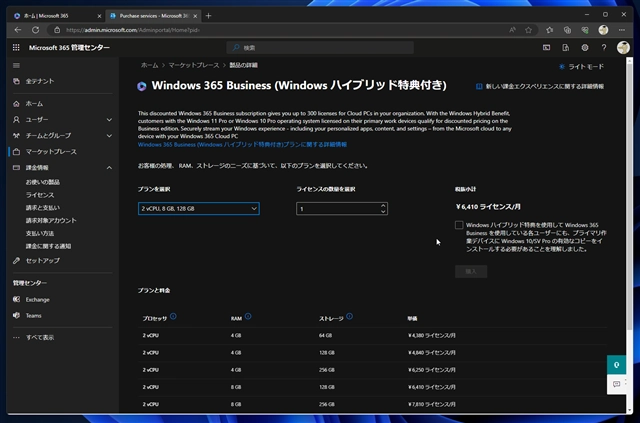Open the teal help assistant button

pyautogui.click(x=616, y=365)
